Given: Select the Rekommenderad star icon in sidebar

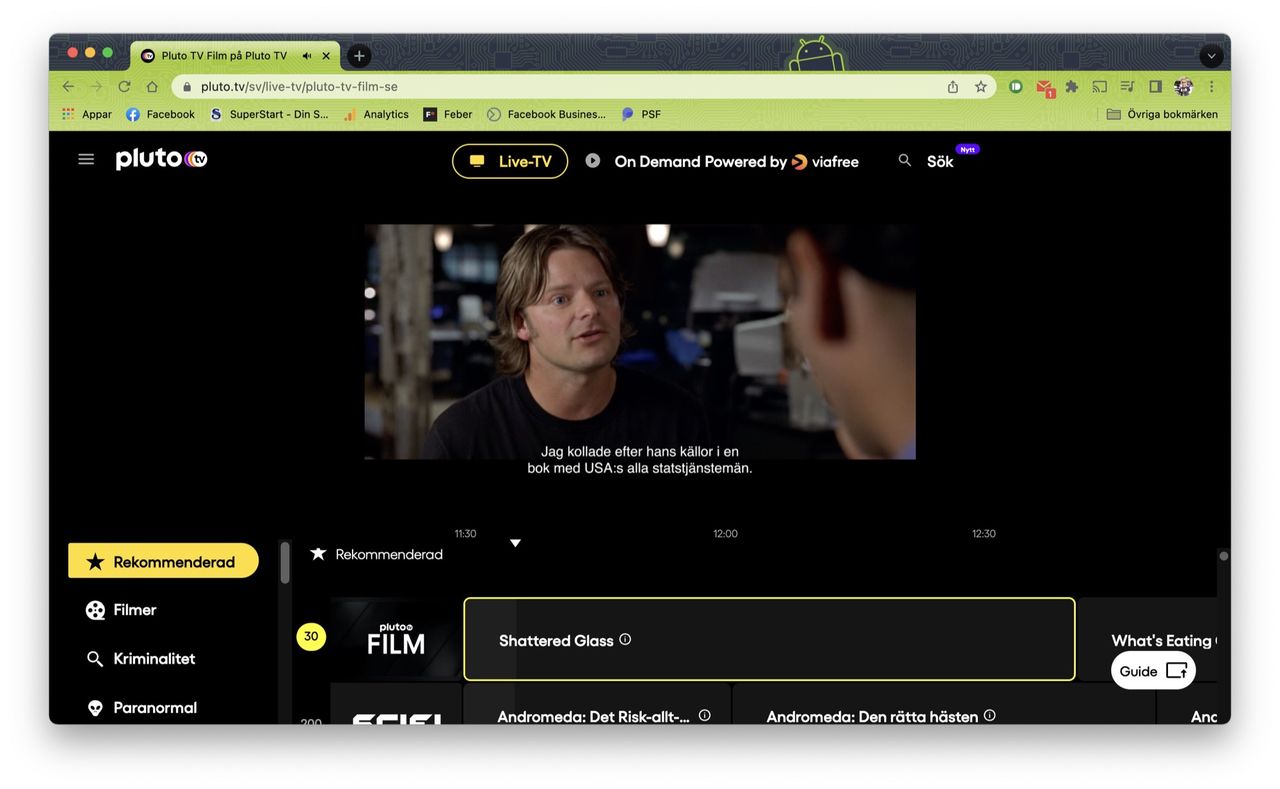Looking at the screenshot, I should click(x=95, y=560).
